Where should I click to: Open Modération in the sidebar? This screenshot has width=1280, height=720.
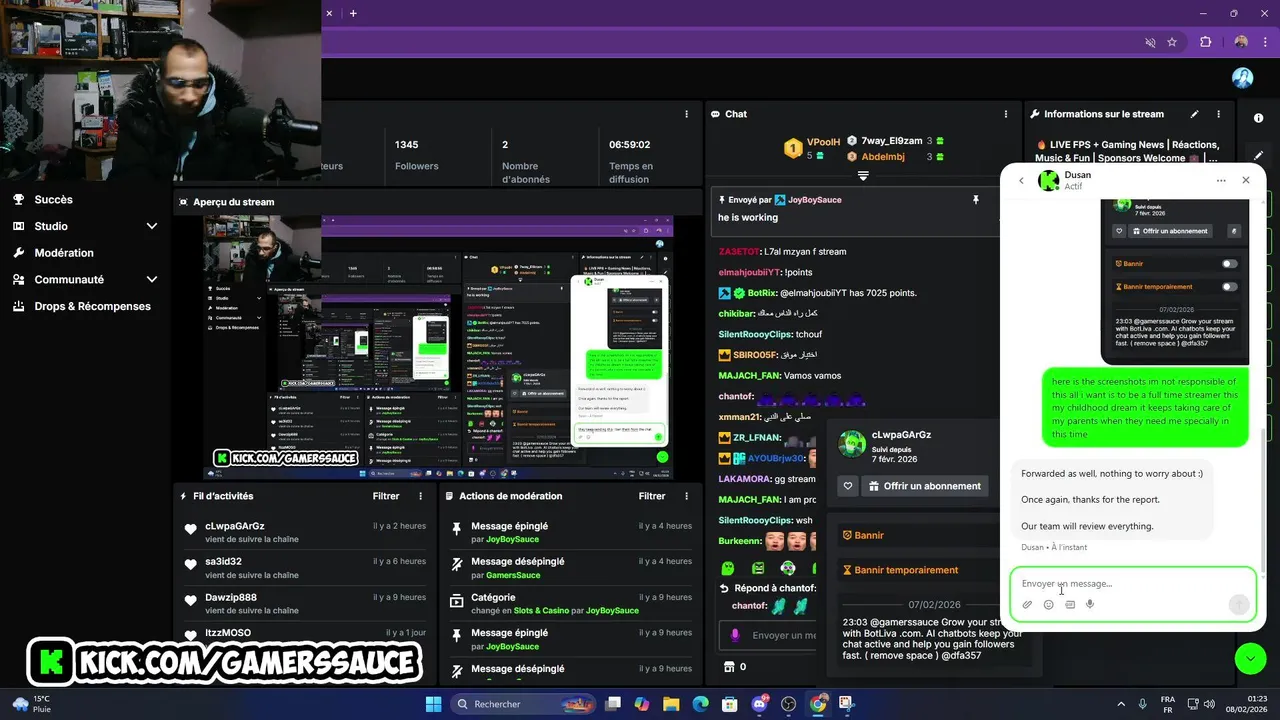(x=64, y=253)
